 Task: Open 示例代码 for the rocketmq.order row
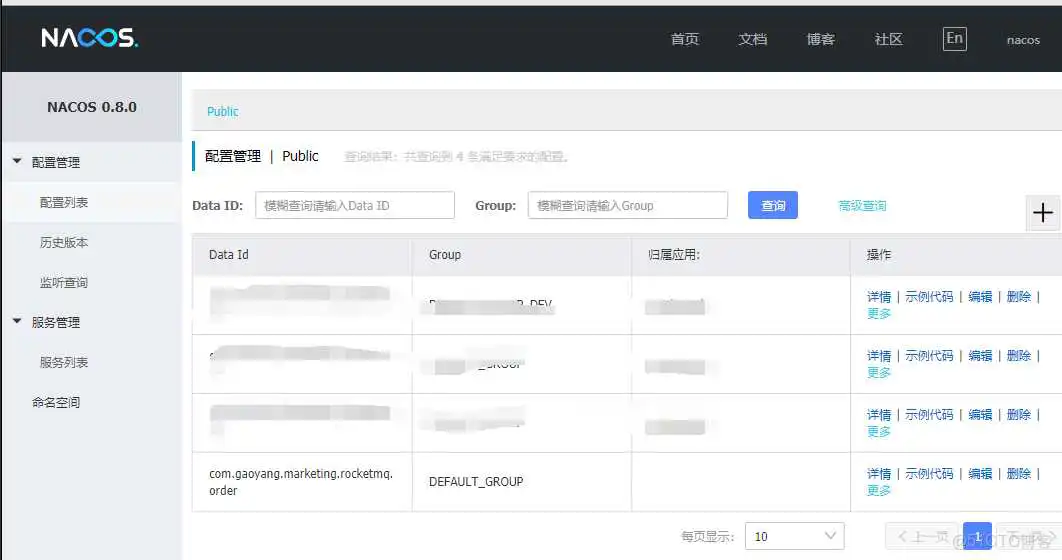point(929,473)
